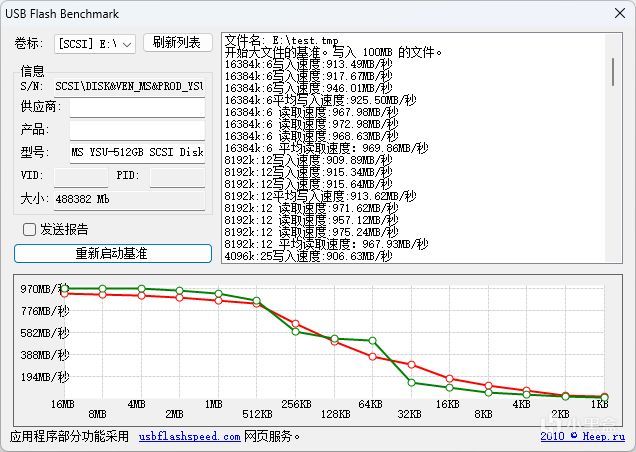Click the green read-speed point at 64KB

373,341
